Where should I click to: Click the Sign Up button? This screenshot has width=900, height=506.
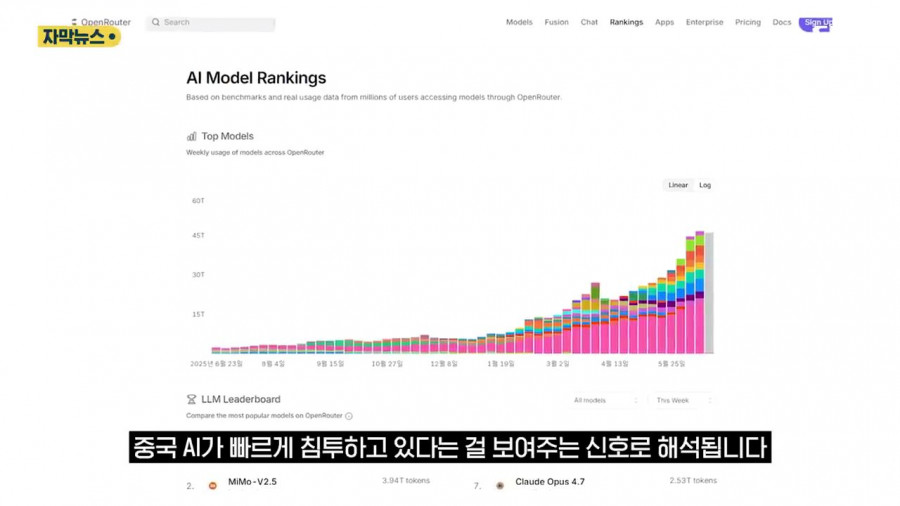816,24
